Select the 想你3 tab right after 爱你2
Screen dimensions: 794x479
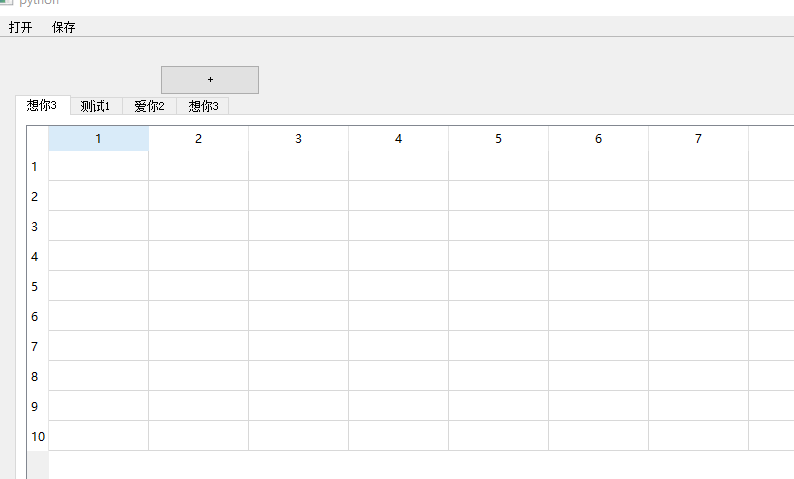coord(203,106)
